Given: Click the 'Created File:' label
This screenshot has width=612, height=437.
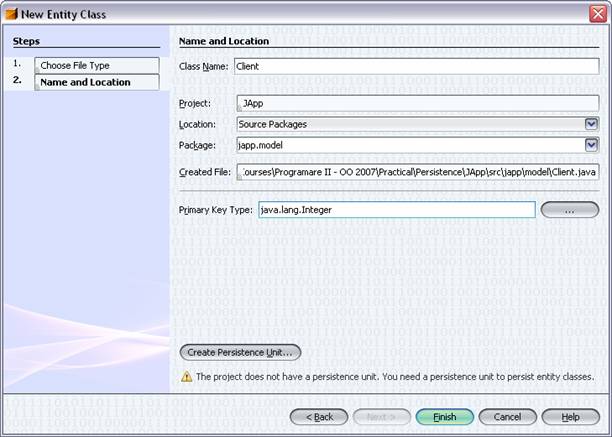Looking at the screenshot, I should 205,172.
